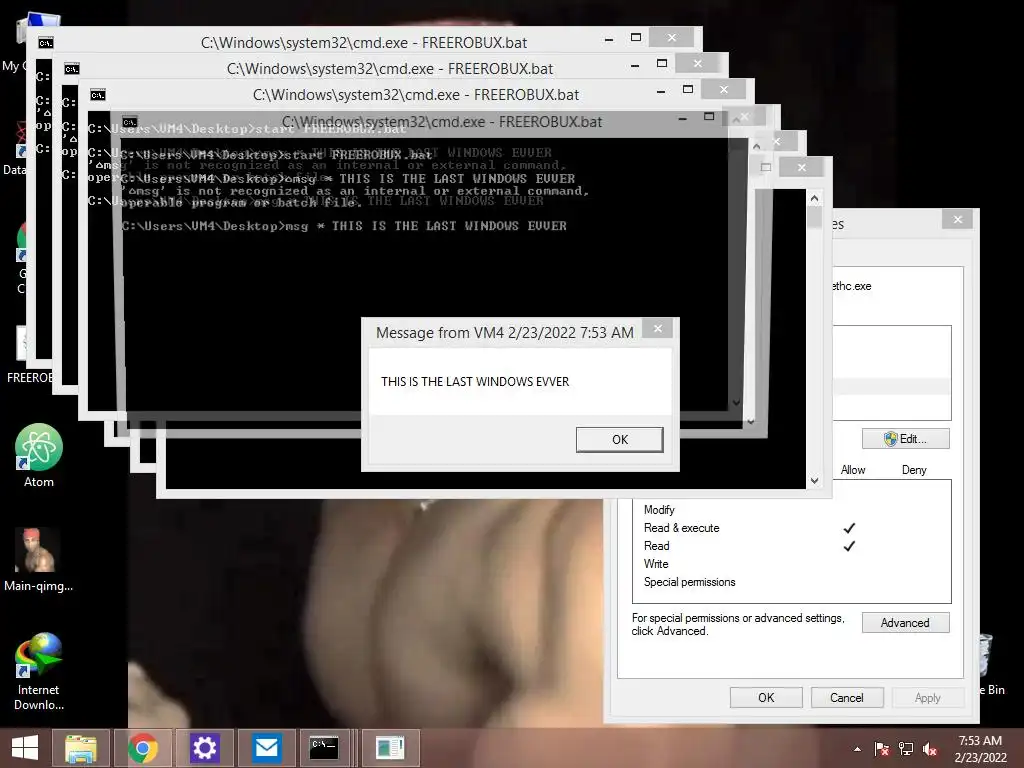Open Advanced permissions settings
The image size is (1024, 768).
(x=905, y=623)
